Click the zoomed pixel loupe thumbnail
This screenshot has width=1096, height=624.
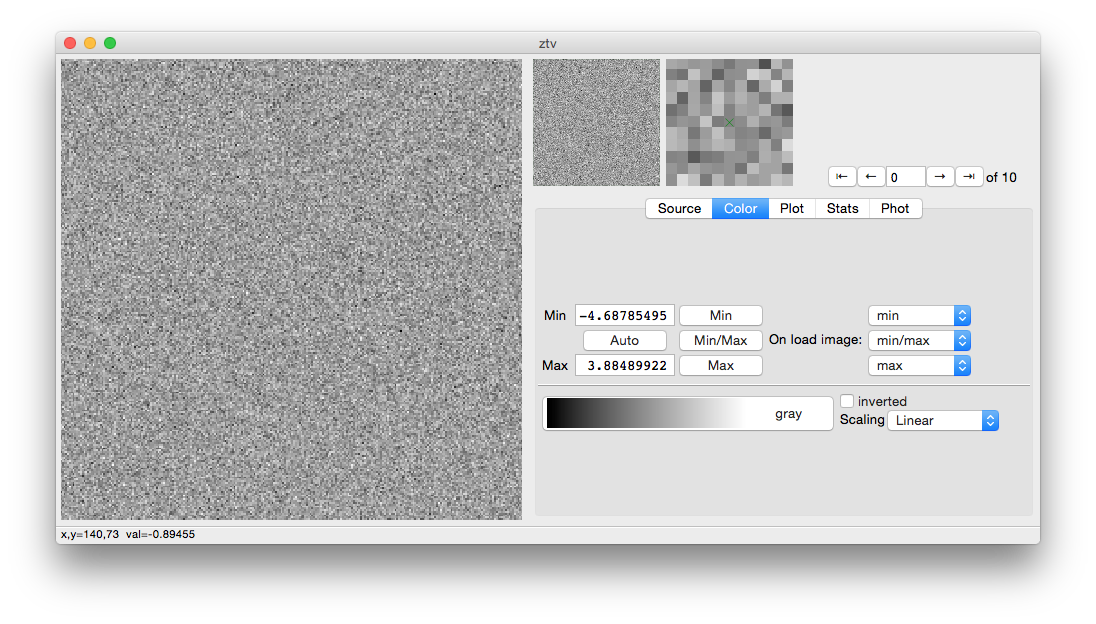[729, 122]
